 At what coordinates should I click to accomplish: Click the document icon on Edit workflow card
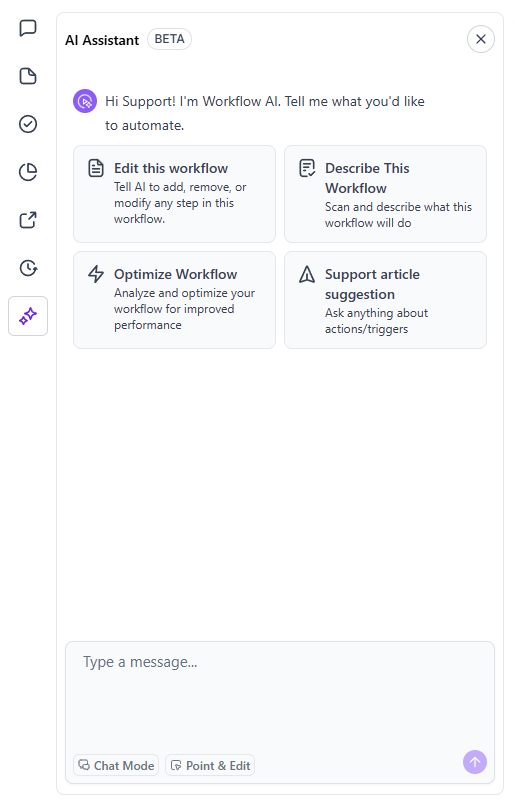(x=96, y=168)
